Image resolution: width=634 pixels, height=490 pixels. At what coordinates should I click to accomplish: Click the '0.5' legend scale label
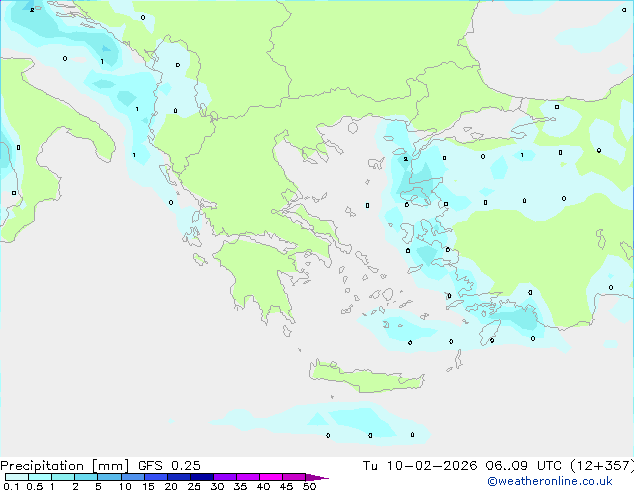click(x=35, y=486)
